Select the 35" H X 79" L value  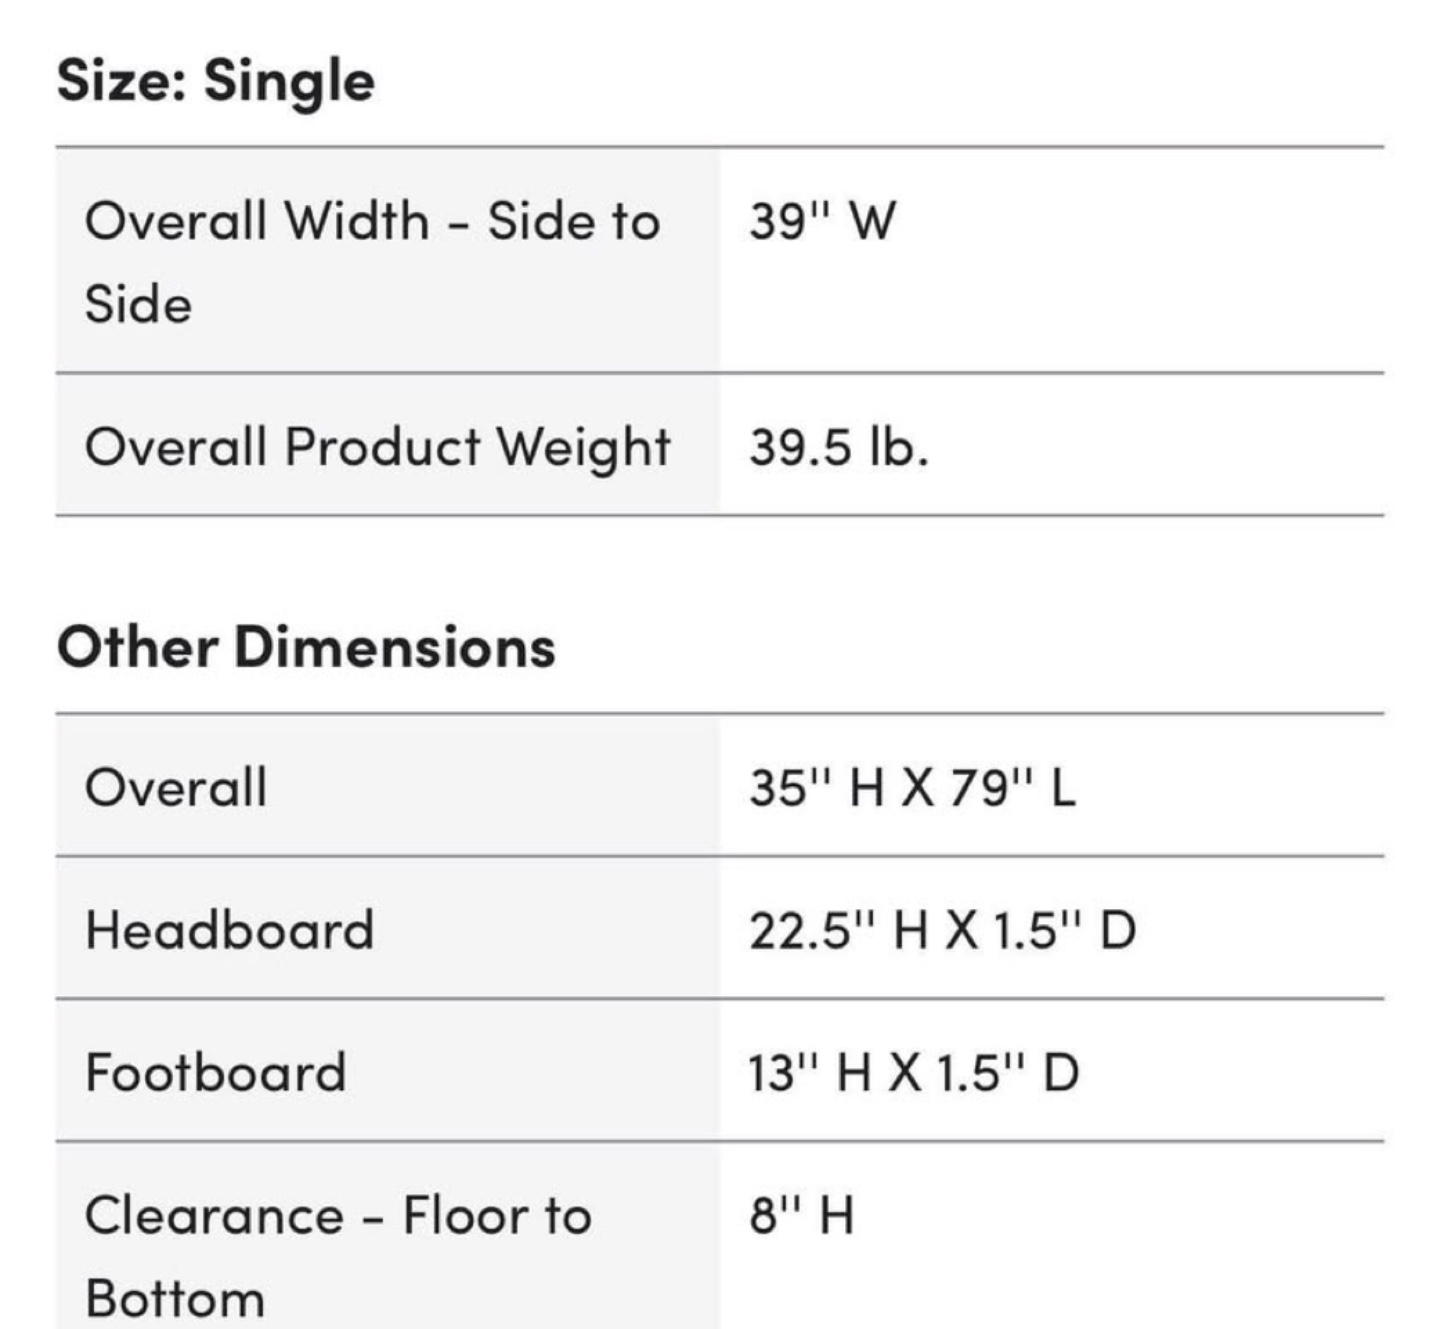[x=912, y=787]
